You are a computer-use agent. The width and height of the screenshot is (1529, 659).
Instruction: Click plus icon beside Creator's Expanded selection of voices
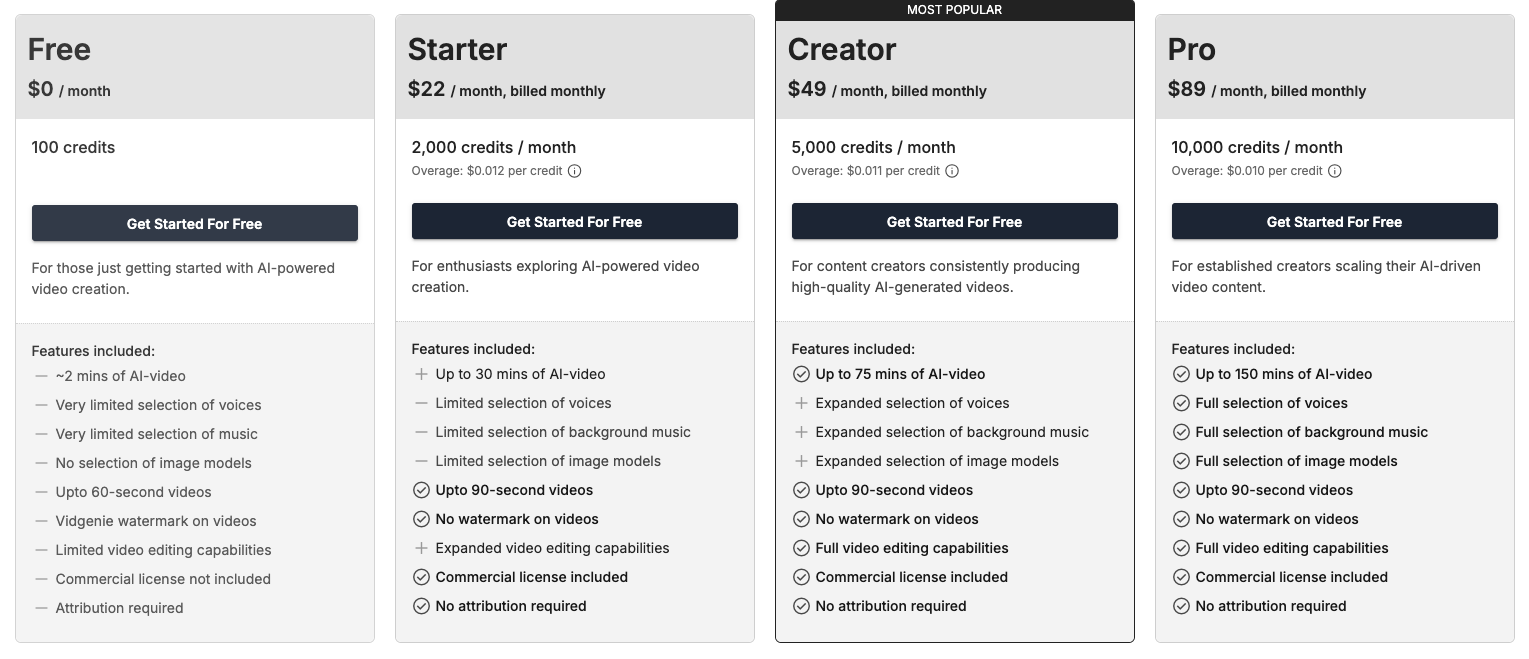[801, 403]
